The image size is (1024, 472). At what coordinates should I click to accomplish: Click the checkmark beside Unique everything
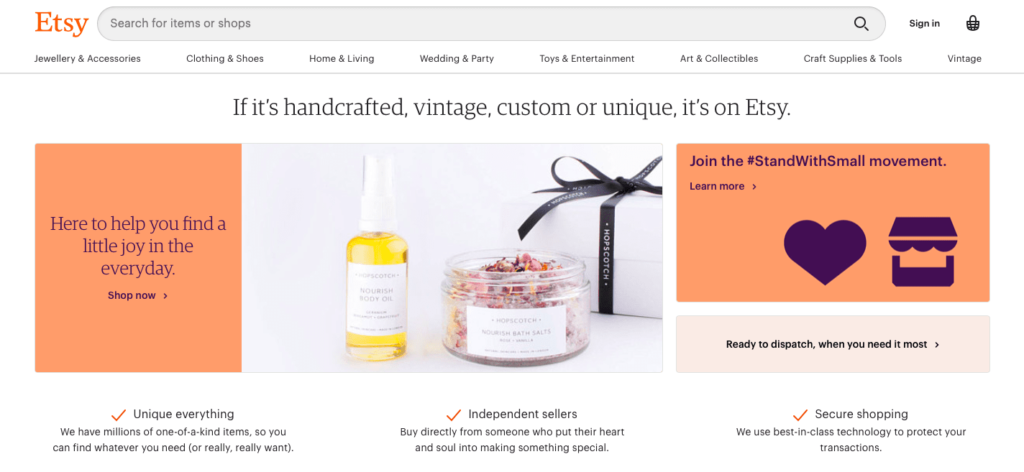point(119,415)
